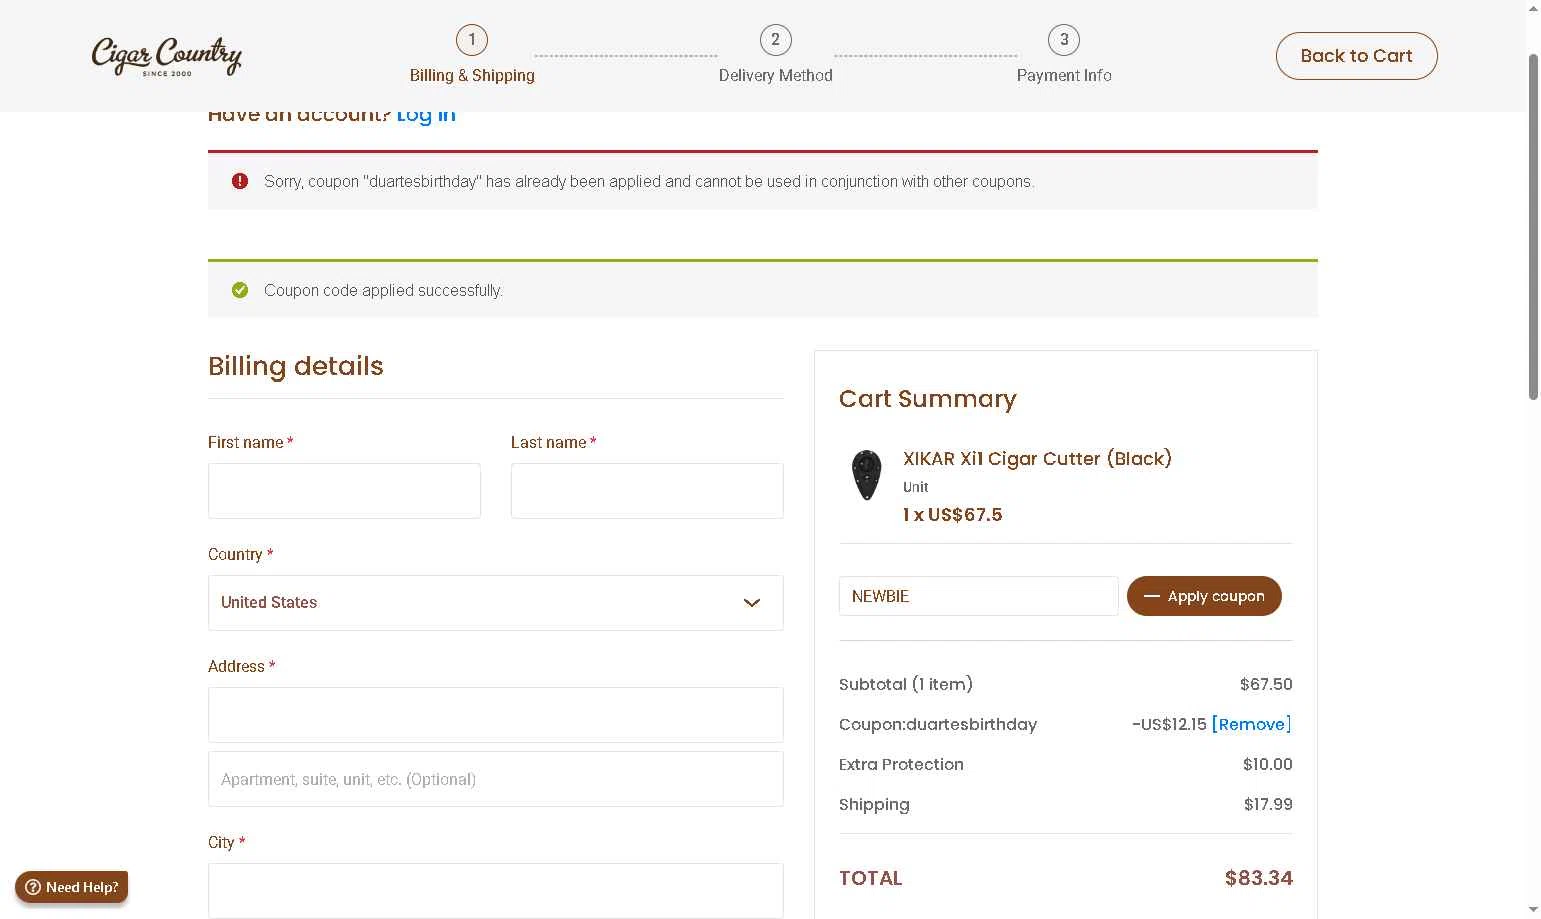This screenshot has width=1541, height=919.
Task: Focus the Last name field
Action: point(647,491)
